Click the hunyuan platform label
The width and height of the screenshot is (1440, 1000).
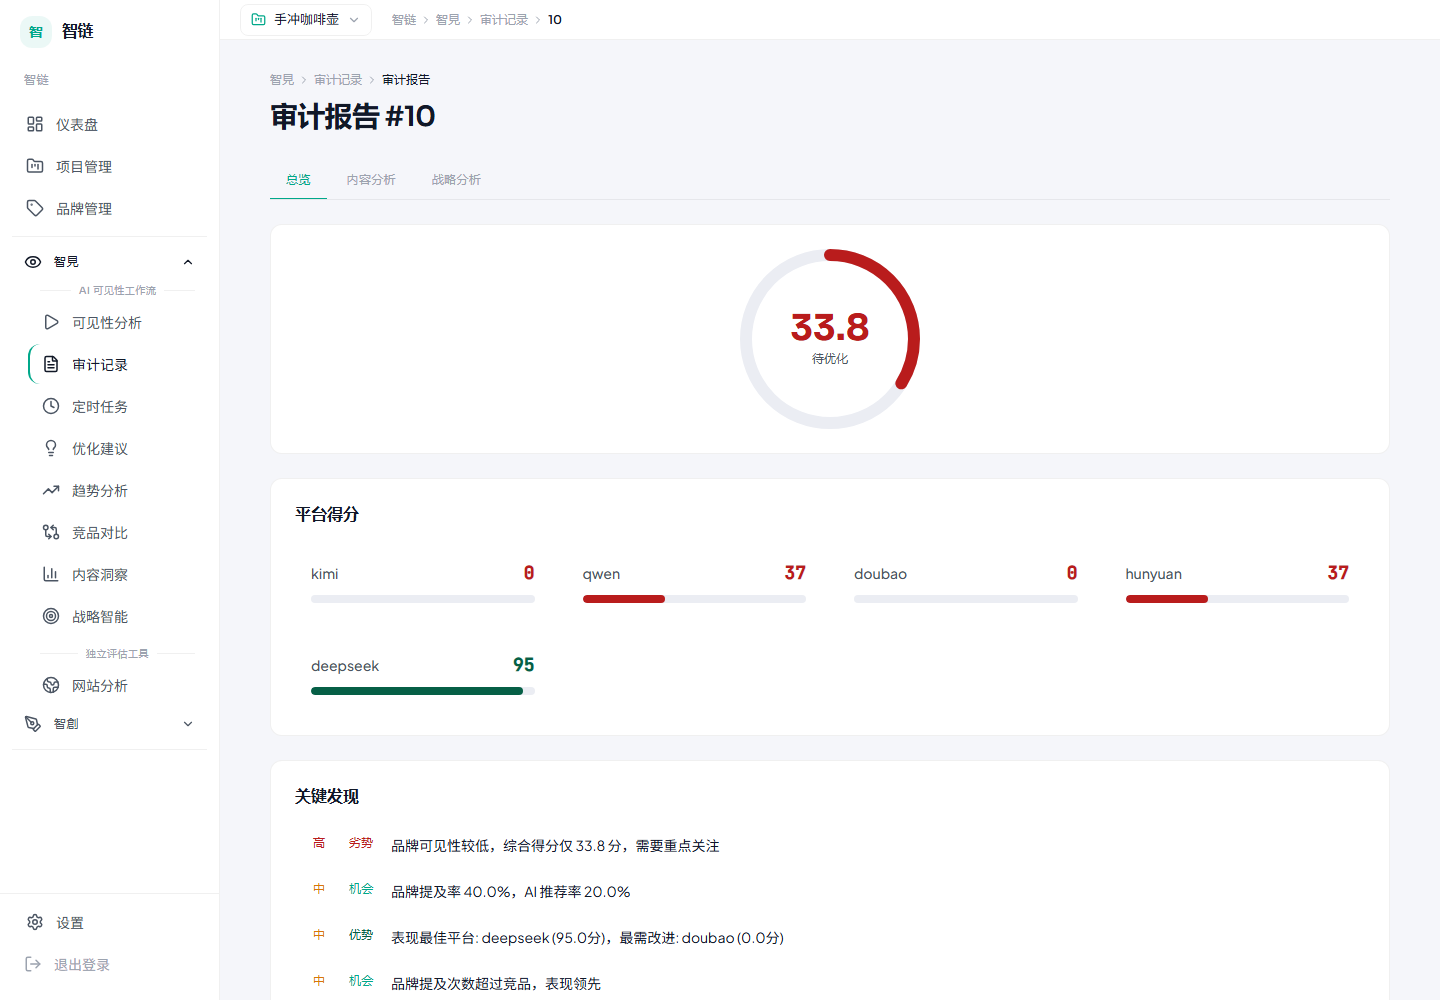click(1154, 574)
